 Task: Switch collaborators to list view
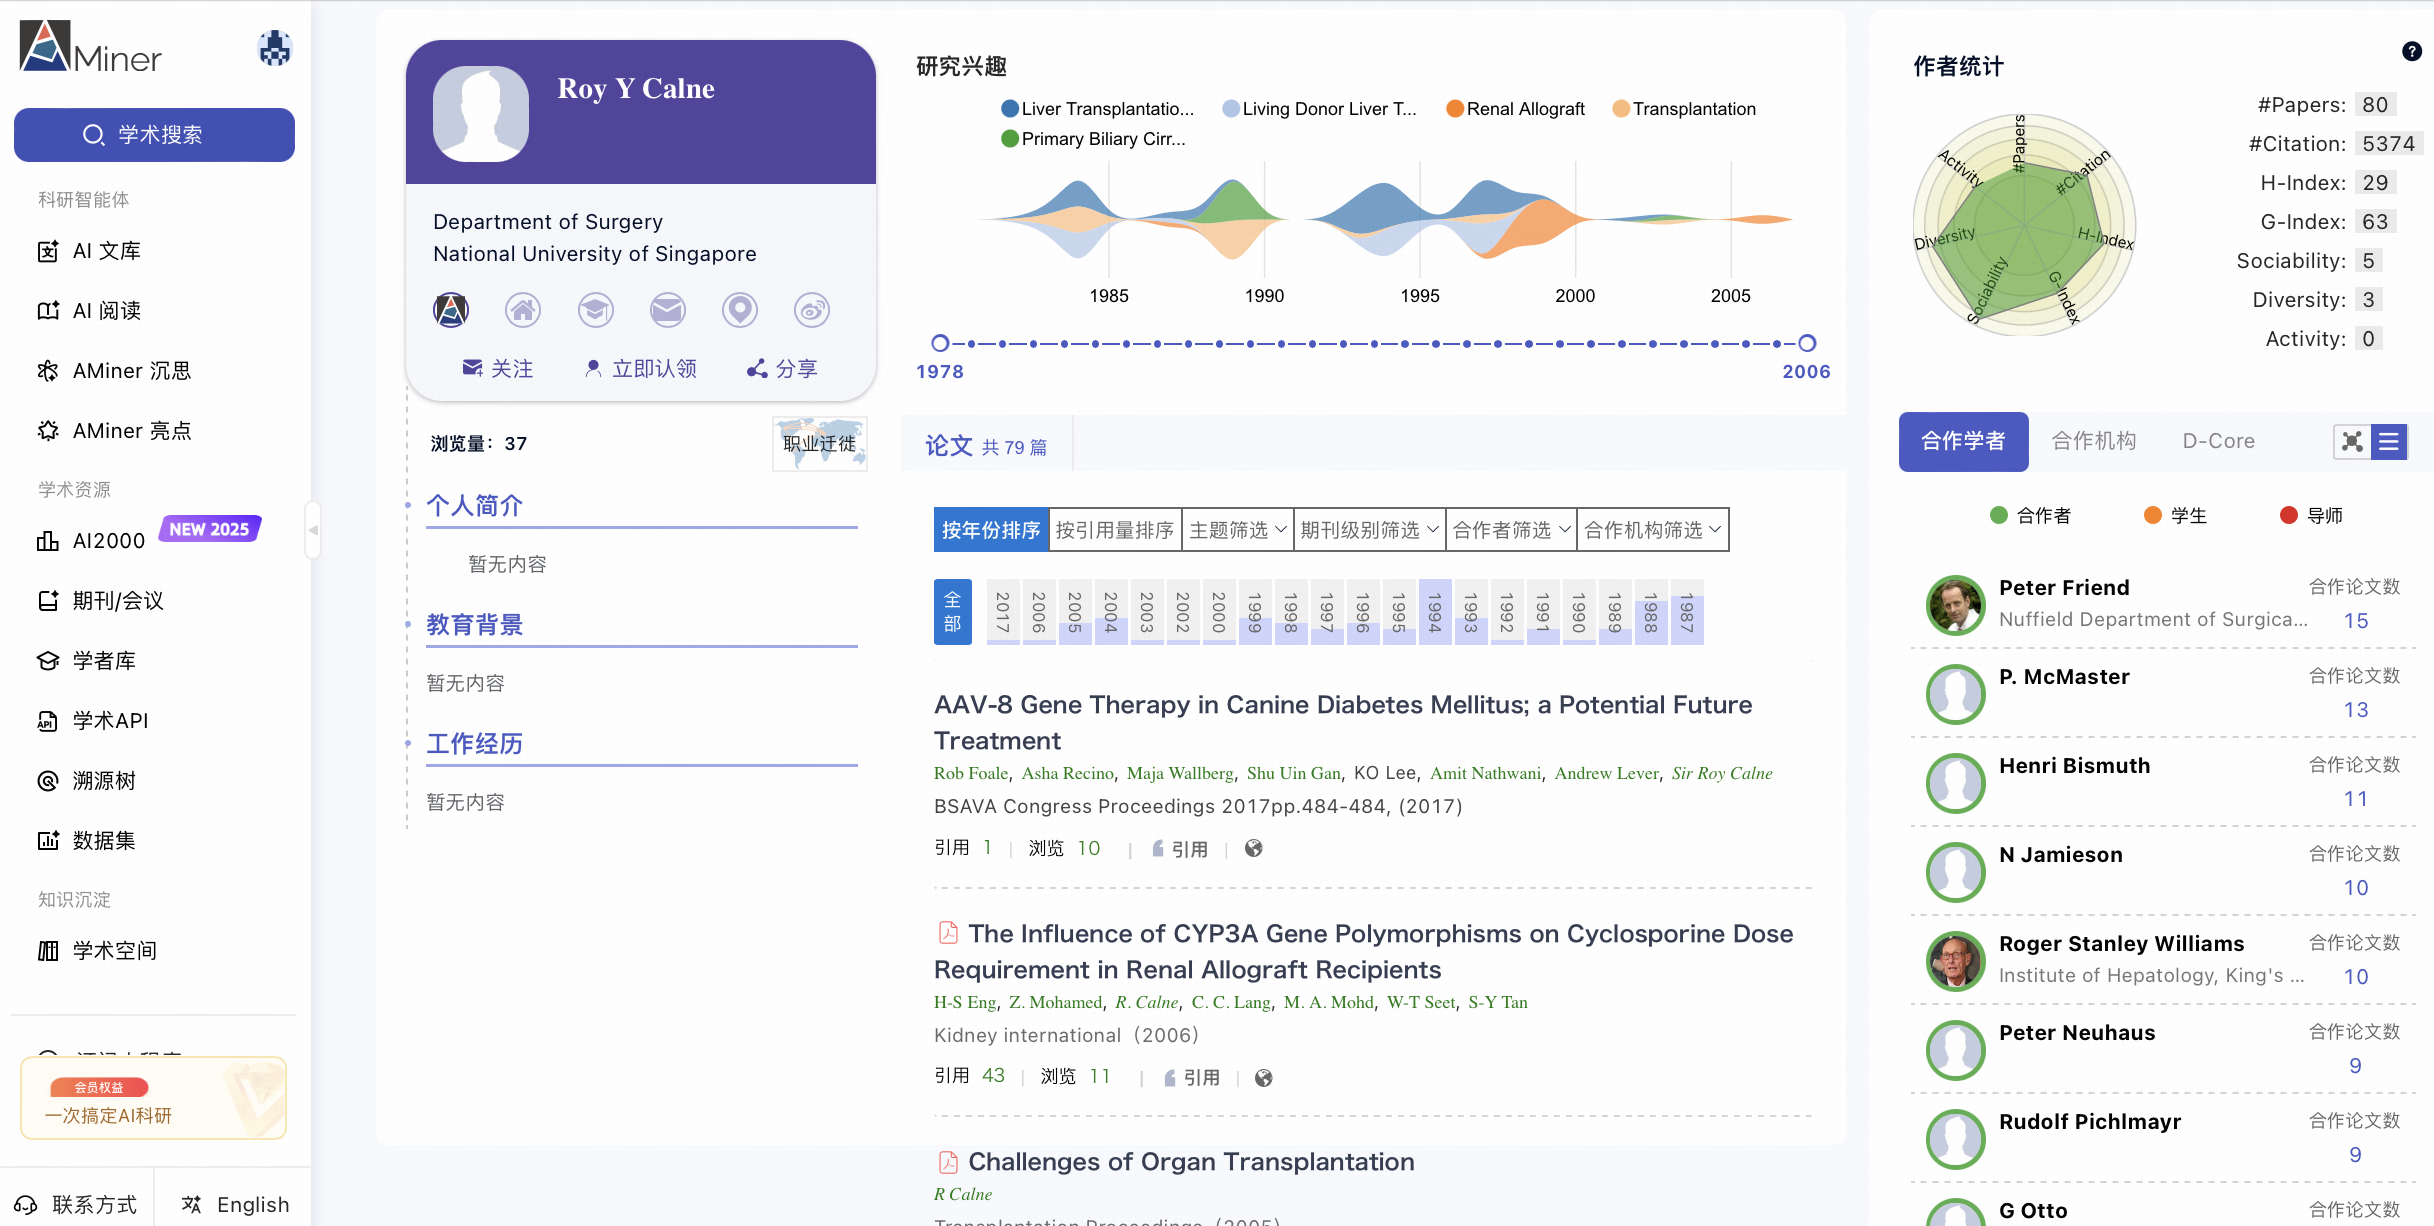pyautogui.click(x=2389, y=442)
